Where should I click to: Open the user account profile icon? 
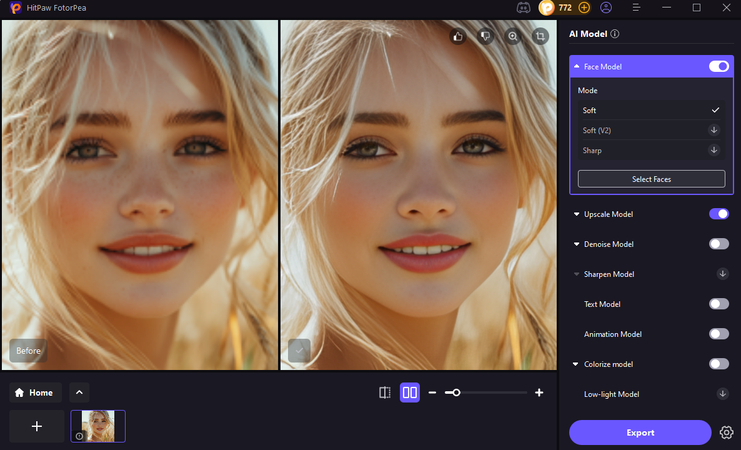pyautogui.click(x=606, y=8)
